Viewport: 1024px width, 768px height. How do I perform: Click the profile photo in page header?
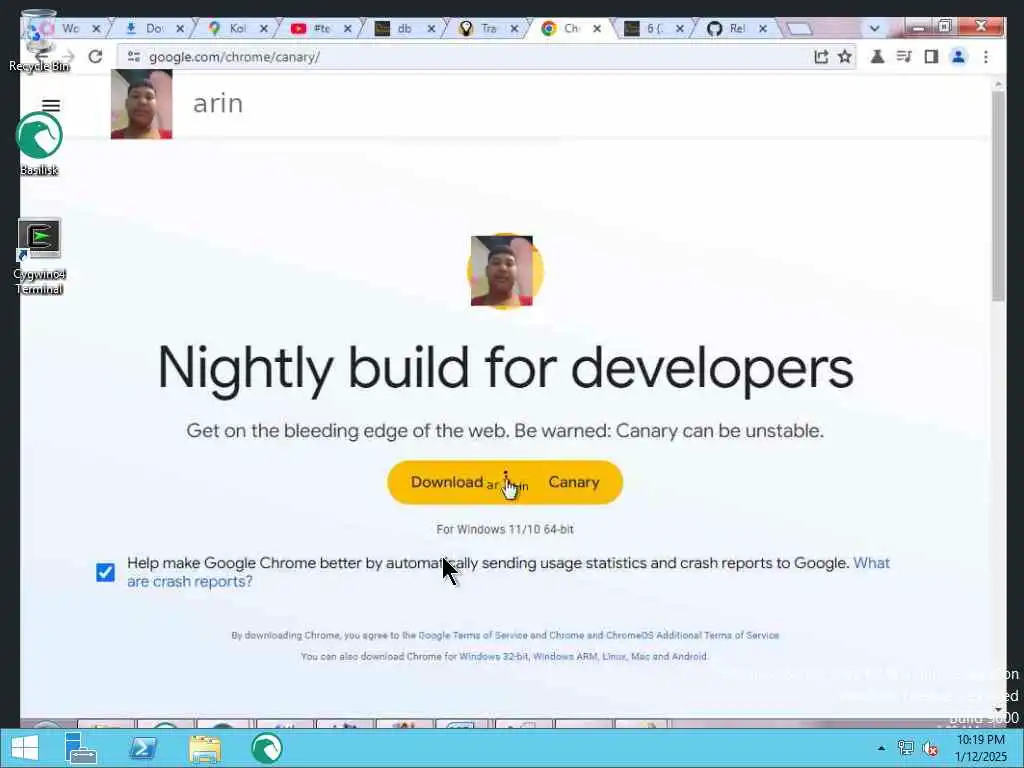coord(142,104)
